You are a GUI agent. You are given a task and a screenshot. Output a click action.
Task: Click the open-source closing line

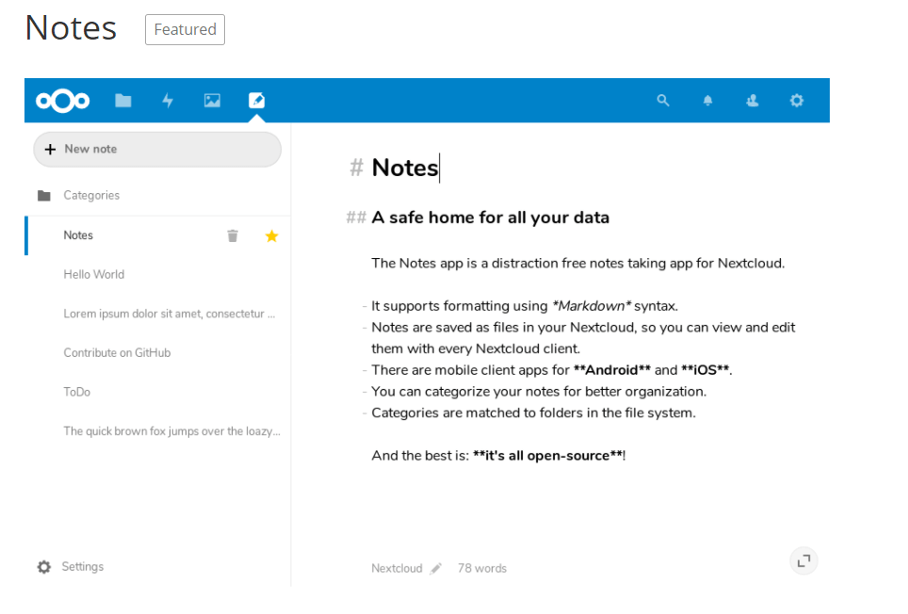point(499,456)
